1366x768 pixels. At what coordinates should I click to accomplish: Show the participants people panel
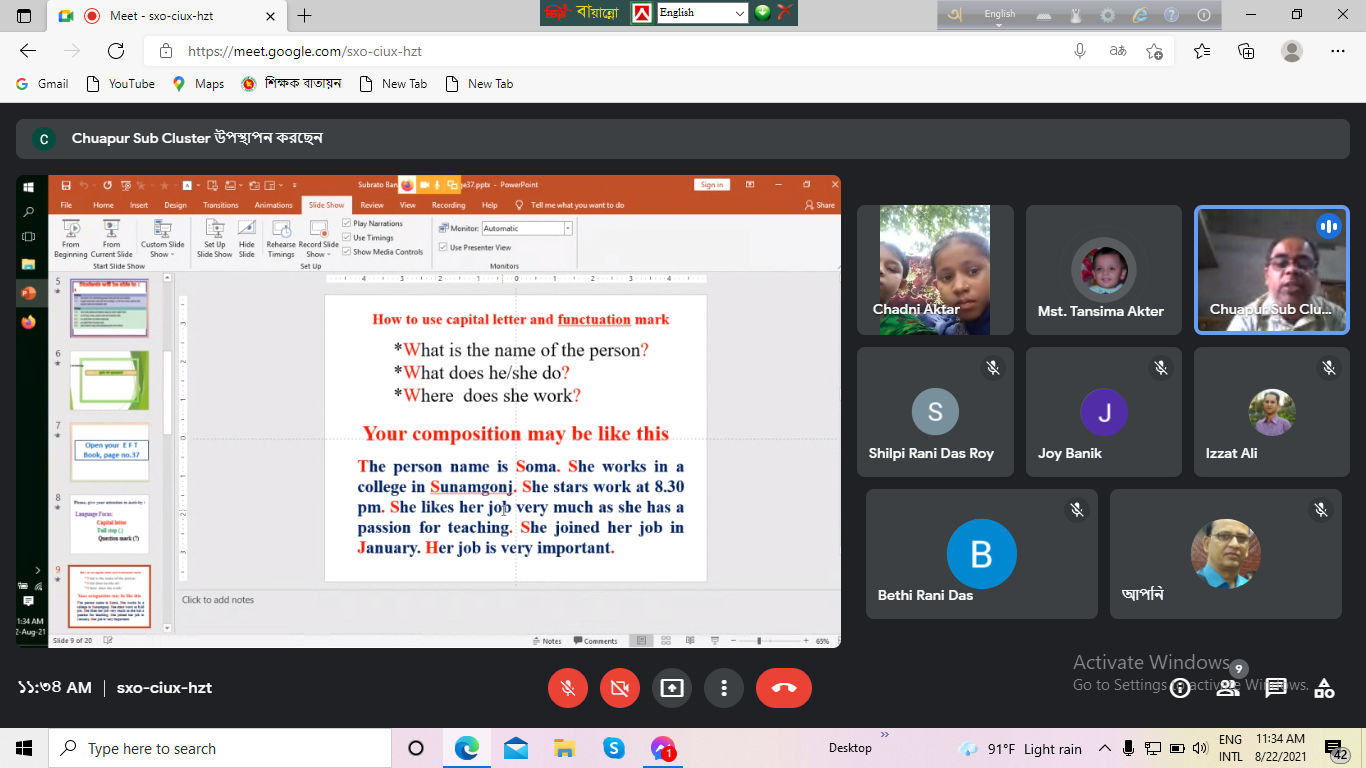click(x=1228, y=688)
